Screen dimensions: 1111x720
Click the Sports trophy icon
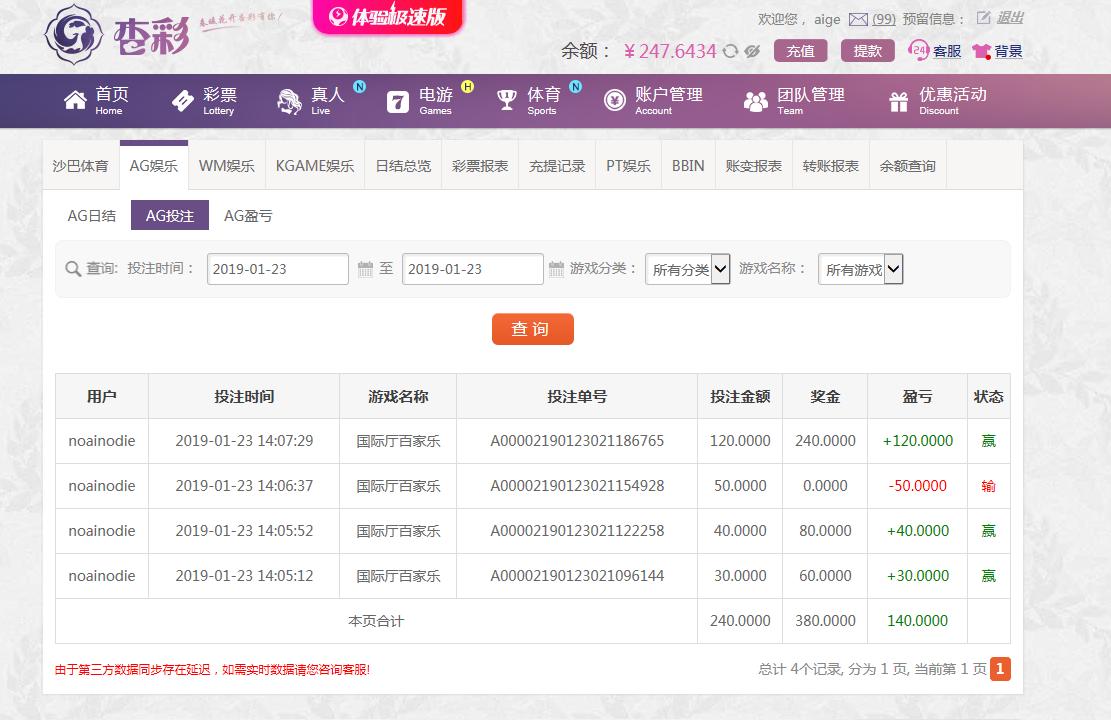[507, 101]
